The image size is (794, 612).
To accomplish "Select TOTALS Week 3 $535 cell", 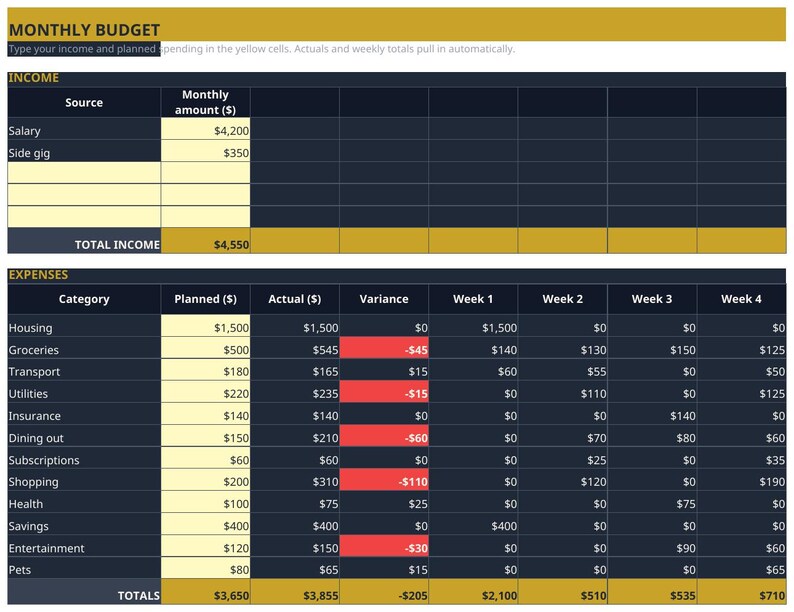I will tap(652, 592).
